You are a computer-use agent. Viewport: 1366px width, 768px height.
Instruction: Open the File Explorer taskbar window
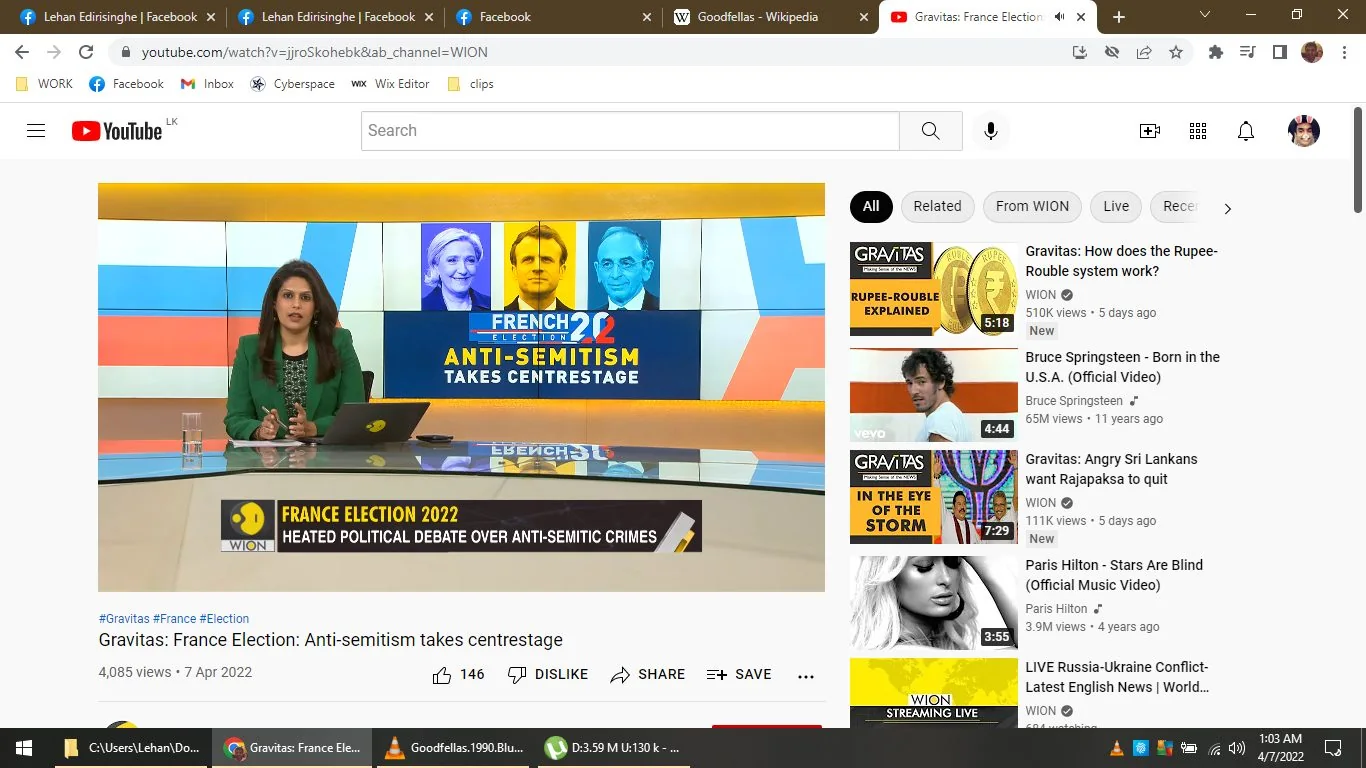132,748
